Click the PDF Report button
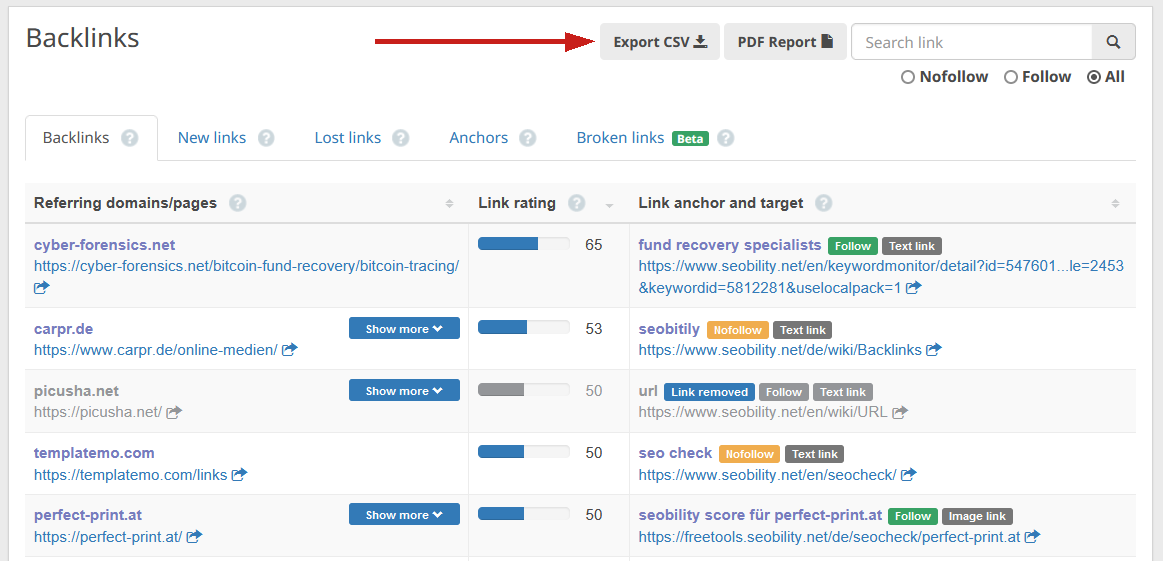Image resolution: width=1163 pixels, height=561 pixels. click(785, 42)
